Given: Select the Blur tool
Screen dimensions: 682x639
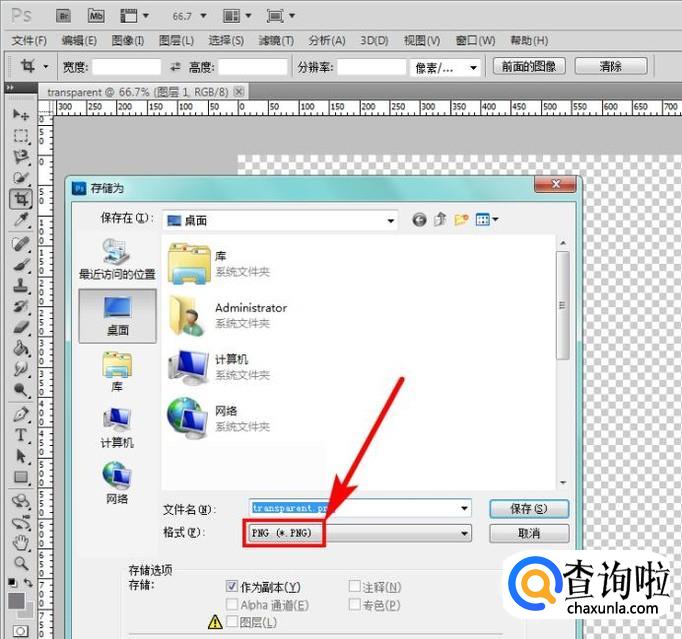Looking at the screenshot, I should click(x=20, y=369).
